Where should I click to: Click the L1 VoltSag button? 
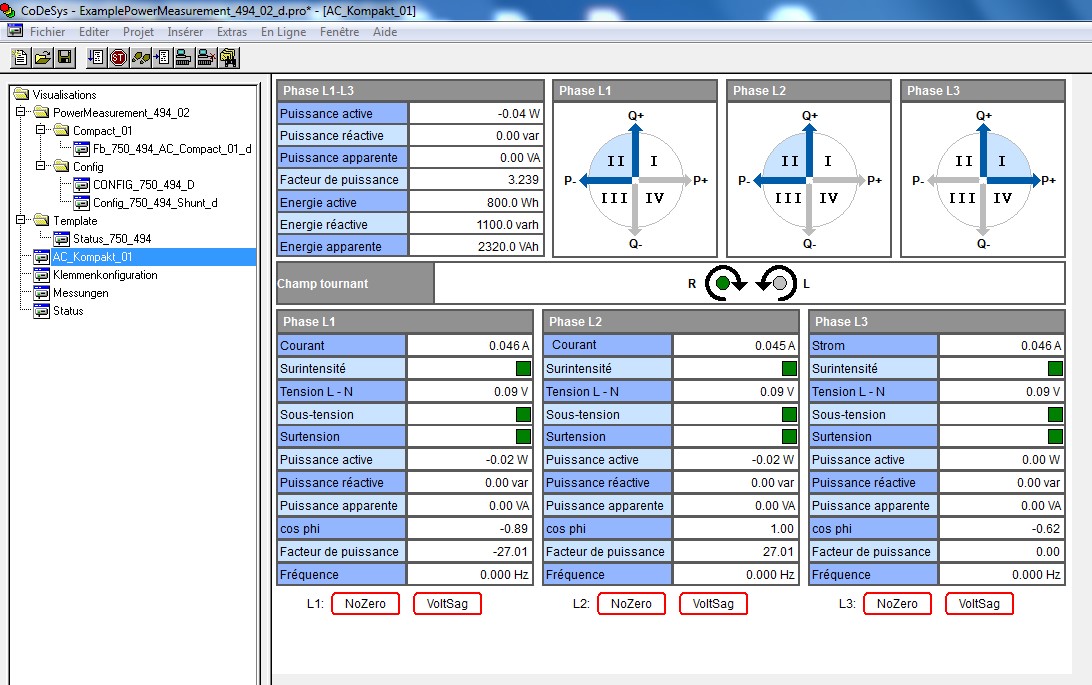pos(447,604)
